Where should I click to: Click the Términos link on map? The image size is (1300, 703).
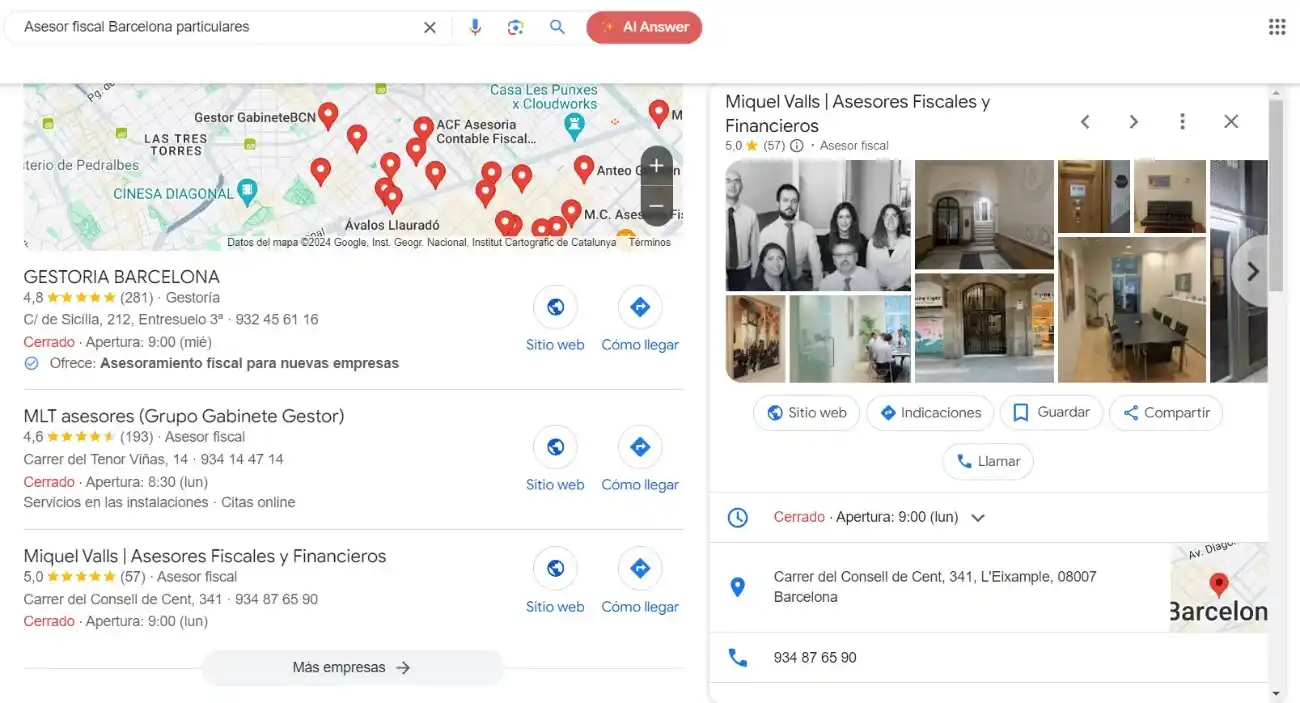pos(650,243)
